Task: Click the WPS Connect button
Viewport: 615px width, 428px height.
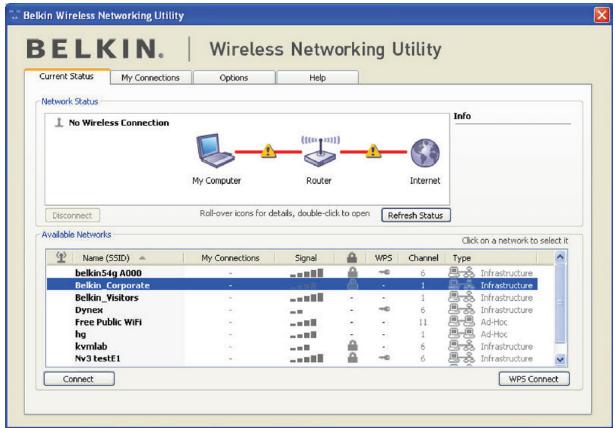Action: [533, 379]
